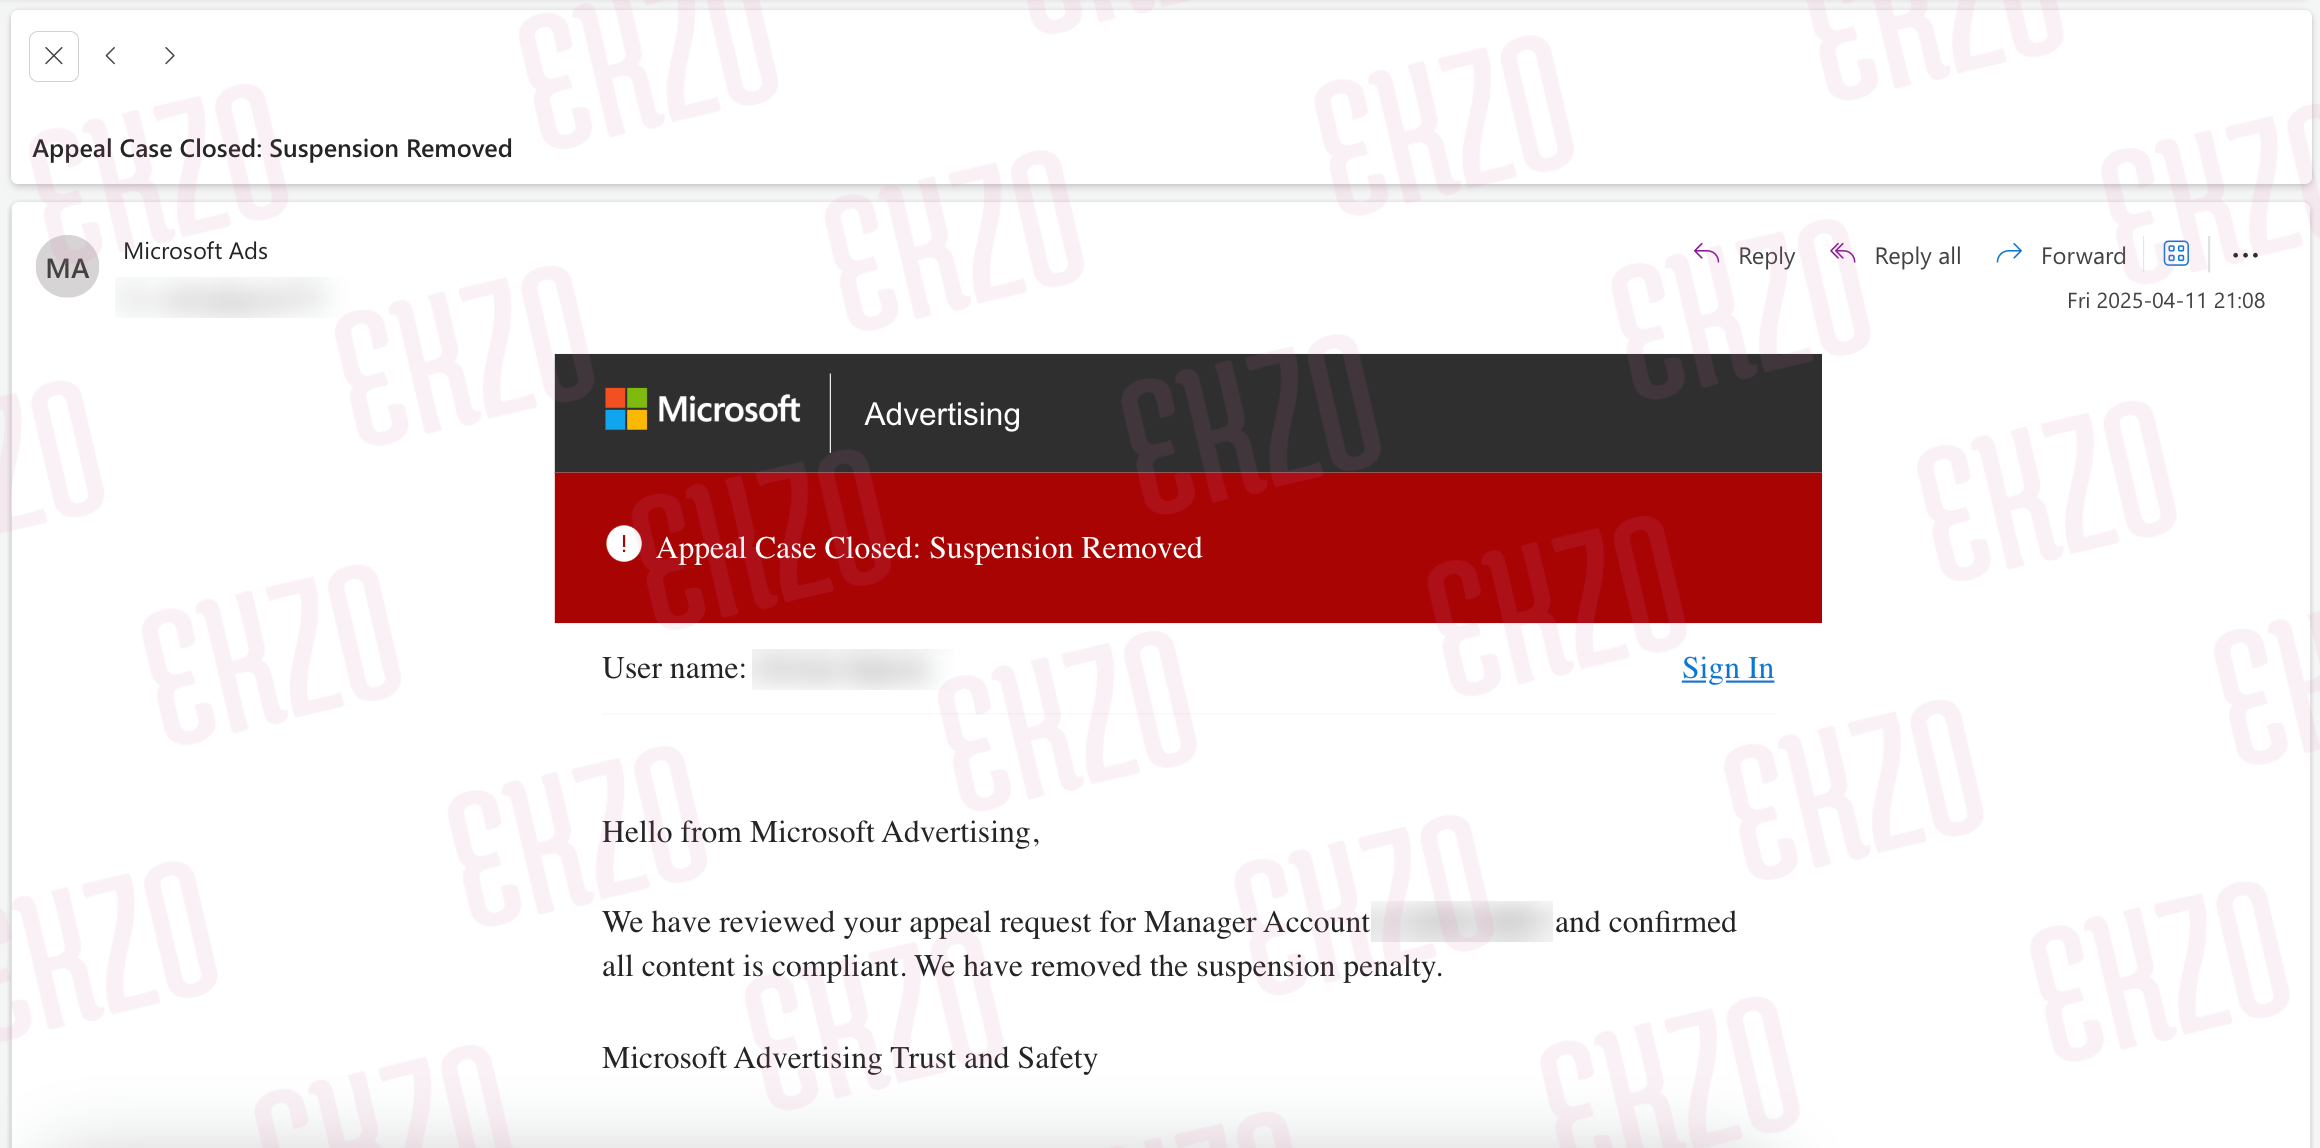This screenshot has width=2320, height=1148.
Task: Click the email timestamp Fri 2025-04-11
Action: click(x=2165, y=300)
